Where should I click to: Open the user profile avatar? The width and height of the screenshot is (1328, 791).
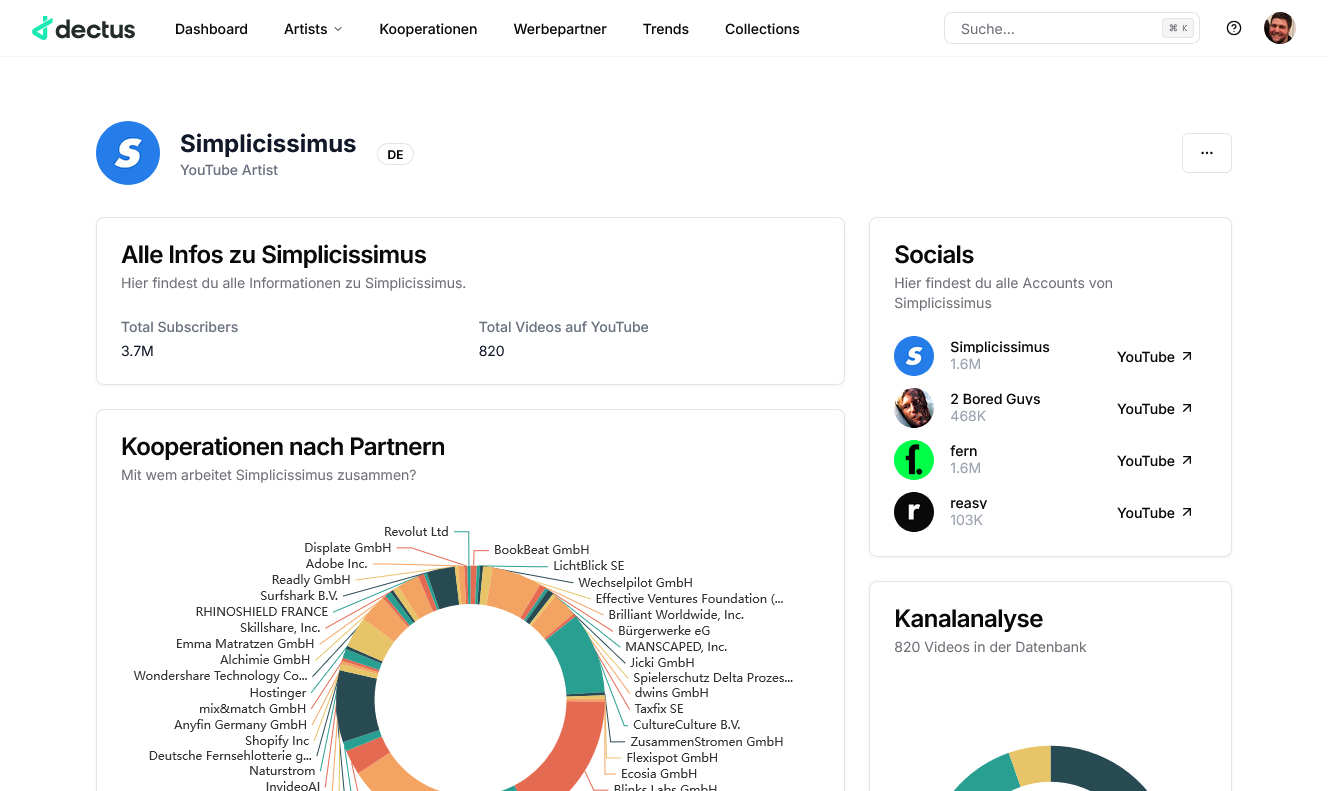click(1279, 28)
